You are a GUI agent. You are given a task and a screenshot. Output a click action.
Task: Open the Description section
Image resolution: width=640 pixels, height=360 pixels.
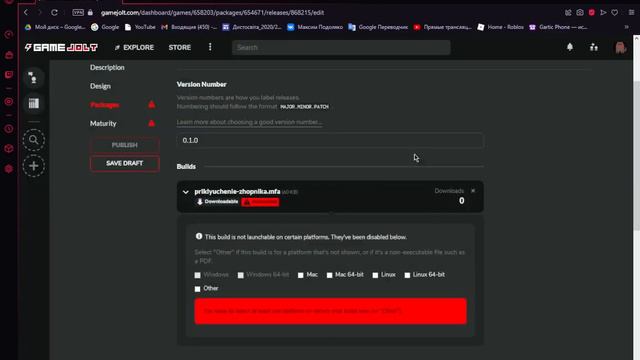(107, 67)
